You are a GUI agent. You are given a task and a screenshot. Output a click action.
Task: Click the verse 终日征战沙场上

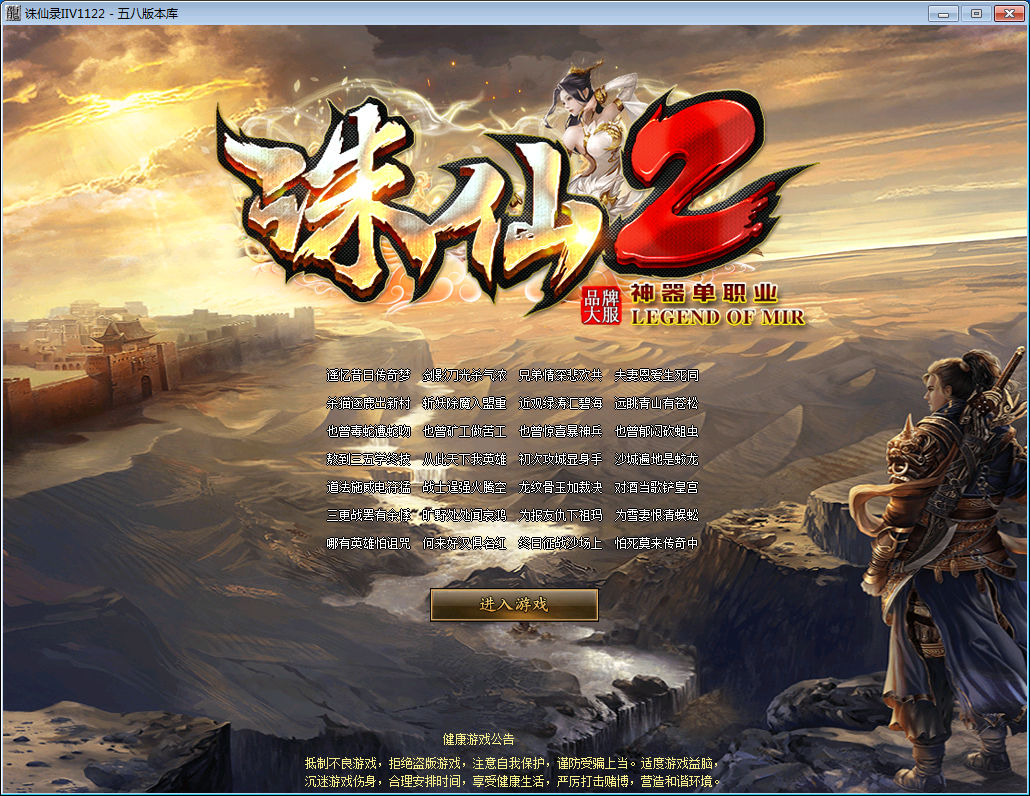(x=560, y=543)
